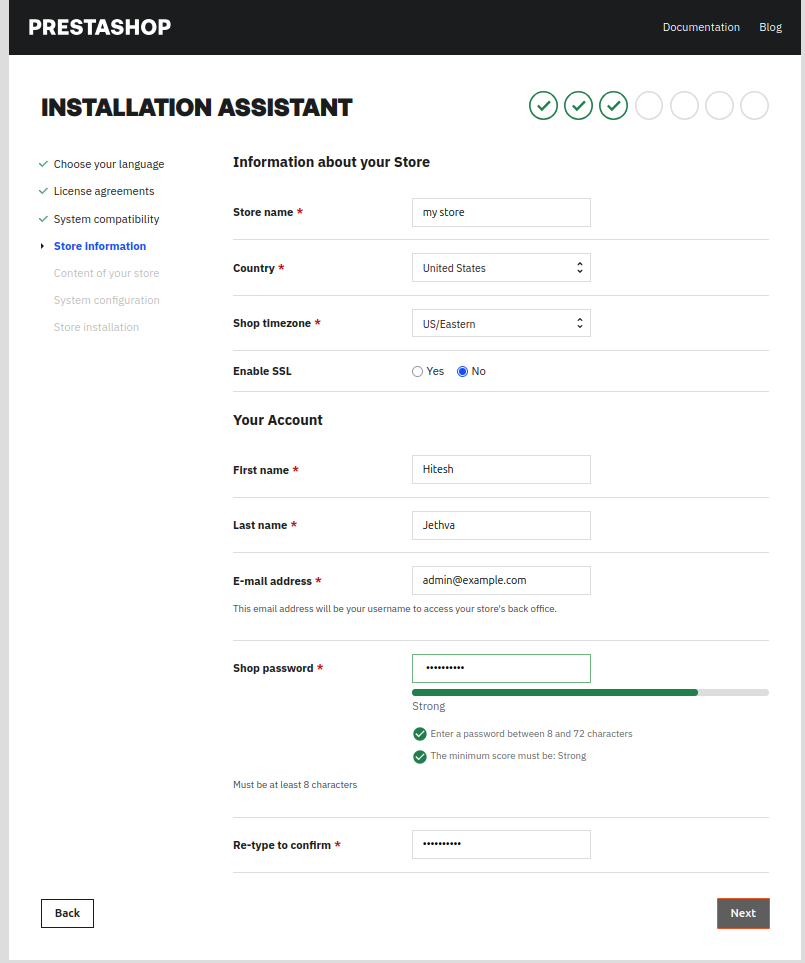Viewport: 805px width, 963px height.
Task: Click the fourth empty step circle
Action: coord(649,105)
